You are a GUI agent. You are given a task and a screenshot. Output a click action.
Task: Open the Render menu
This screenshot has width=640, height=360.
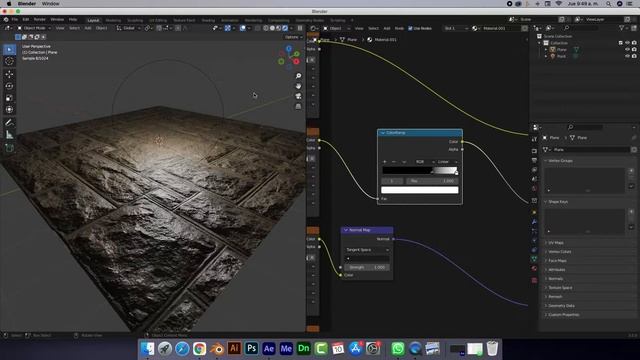(x=40, y=20)
